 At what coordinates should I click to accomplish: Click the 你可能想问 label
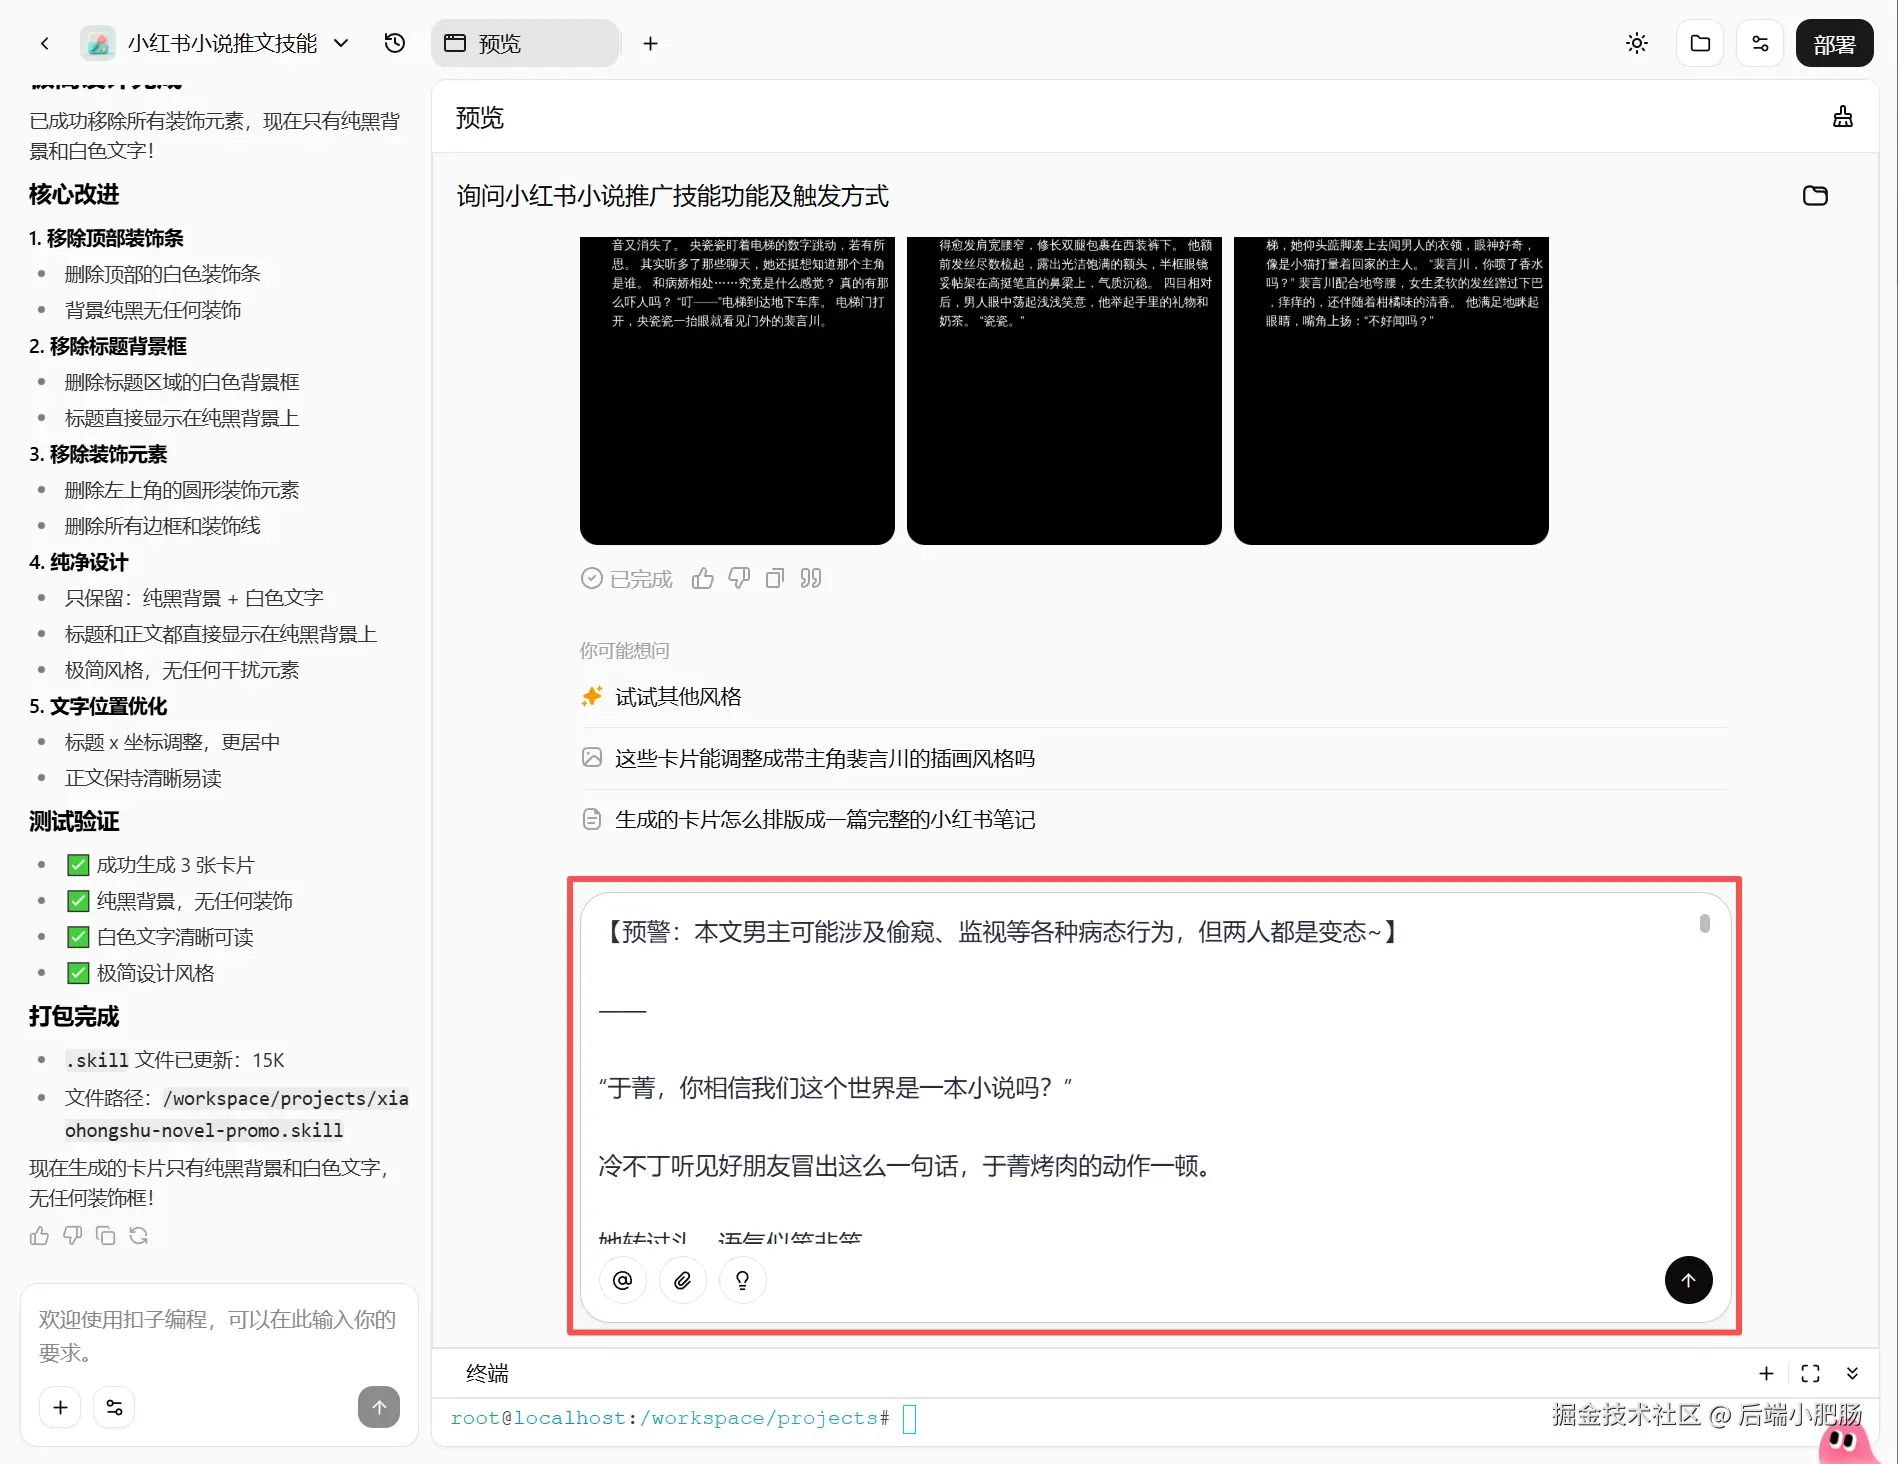click(x=624, y=651)
